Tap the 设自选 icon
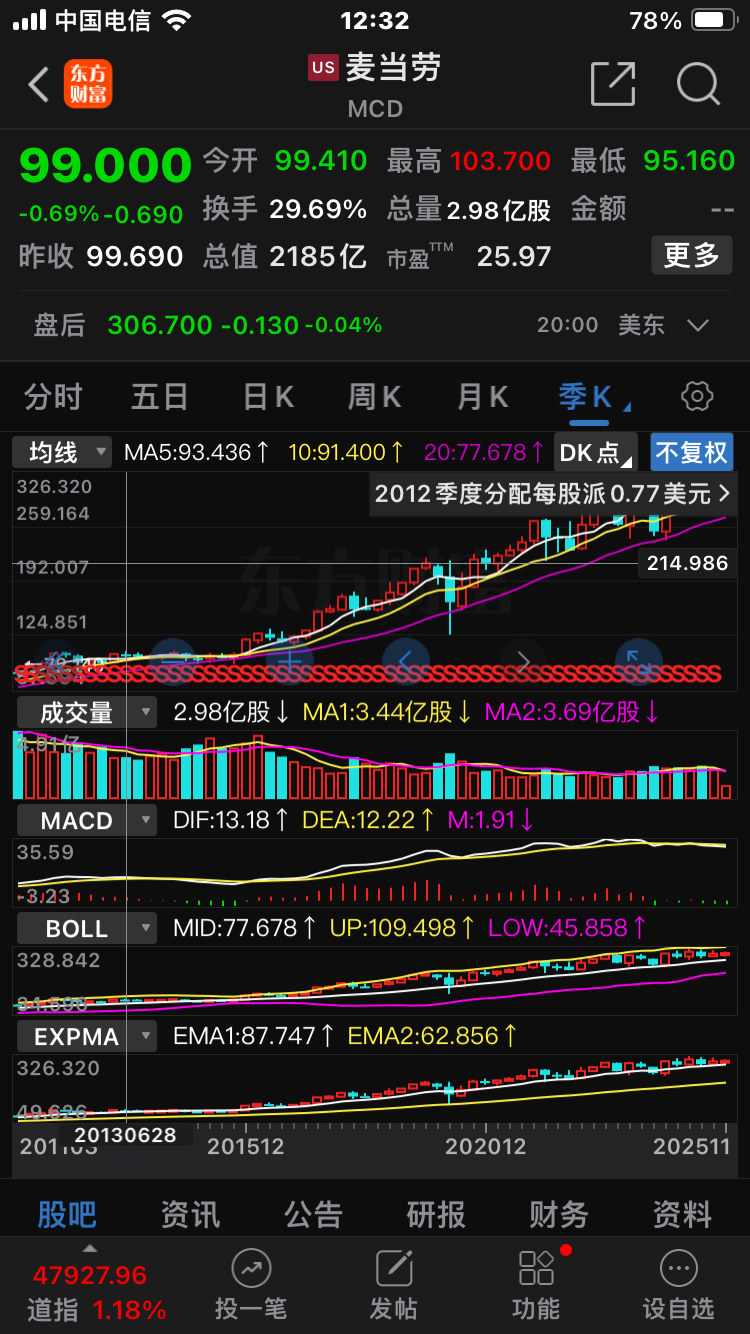This screenshot has width=750, height=1334. 678,1269
